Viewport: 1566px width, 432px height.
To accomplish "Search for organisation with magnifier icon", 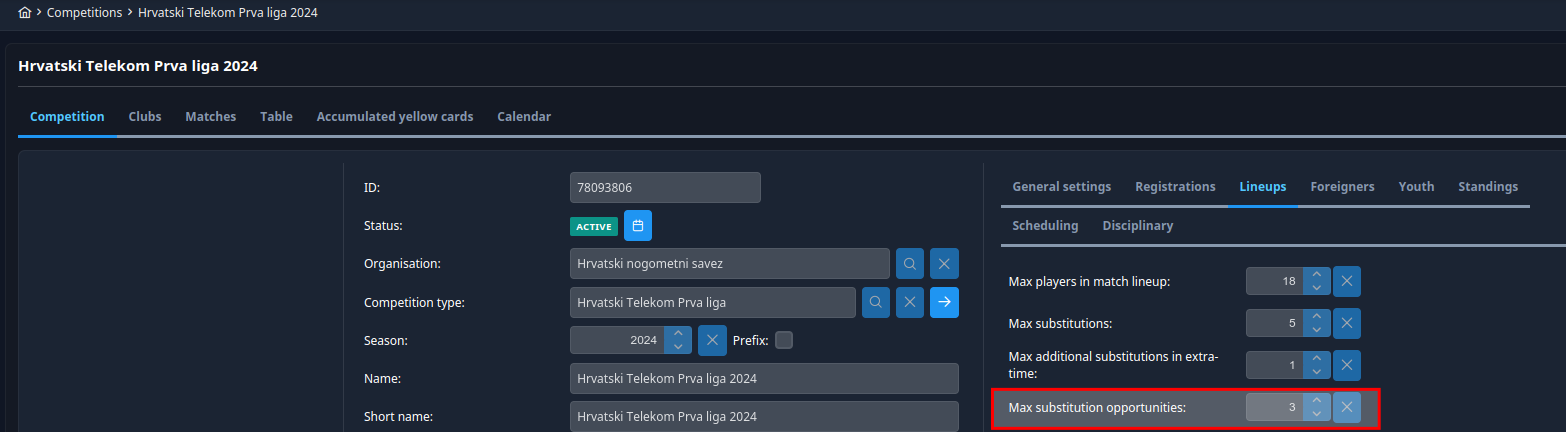I will 910,264.
